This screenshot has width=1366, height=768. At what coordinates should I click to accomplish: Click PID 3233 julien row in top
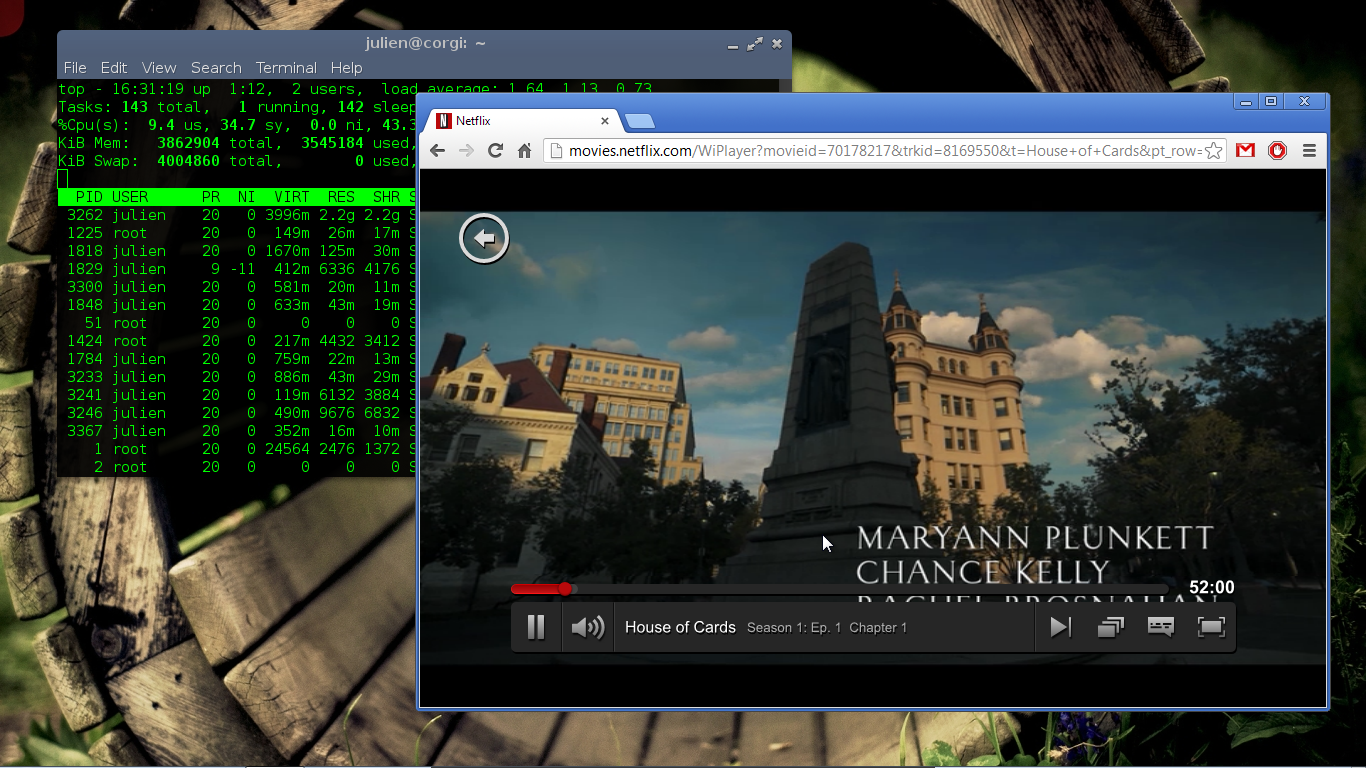[237, 377]
